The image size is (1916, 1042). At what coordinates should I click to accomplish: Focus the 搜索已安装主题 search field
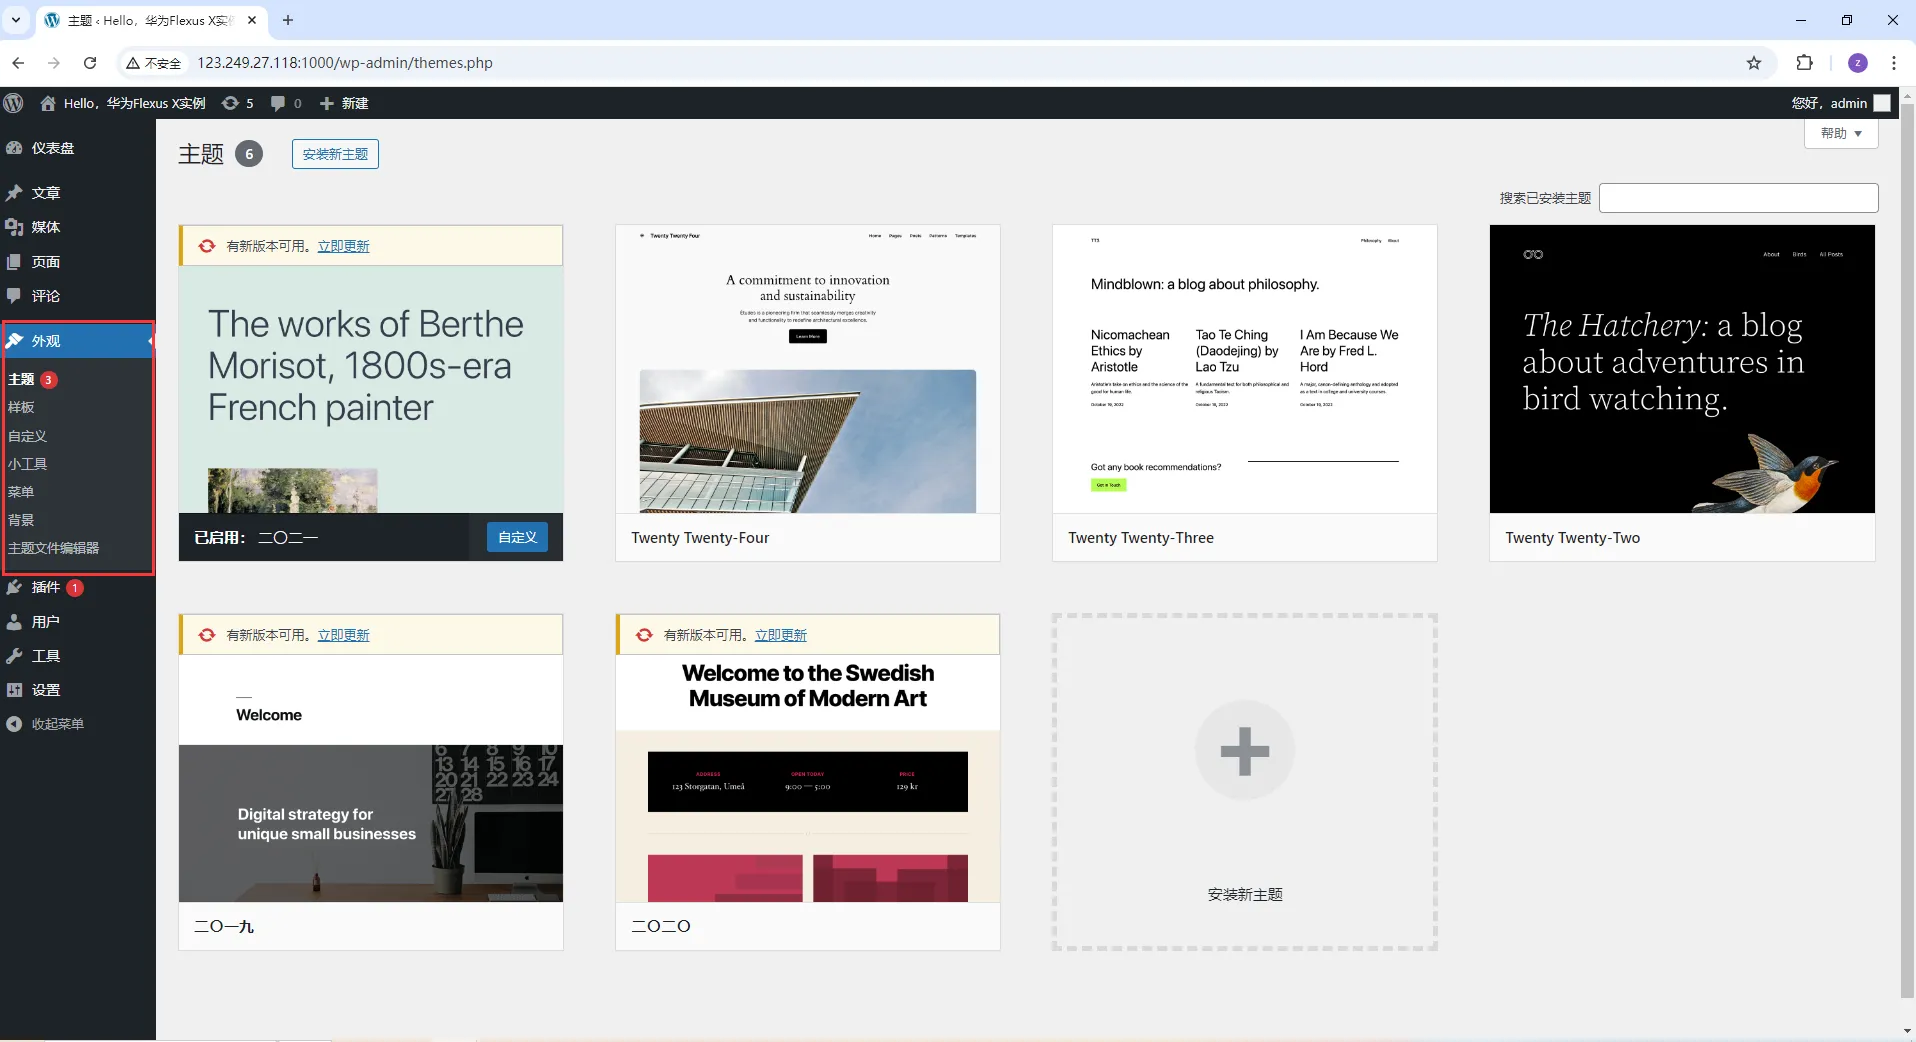point(1738,198)
